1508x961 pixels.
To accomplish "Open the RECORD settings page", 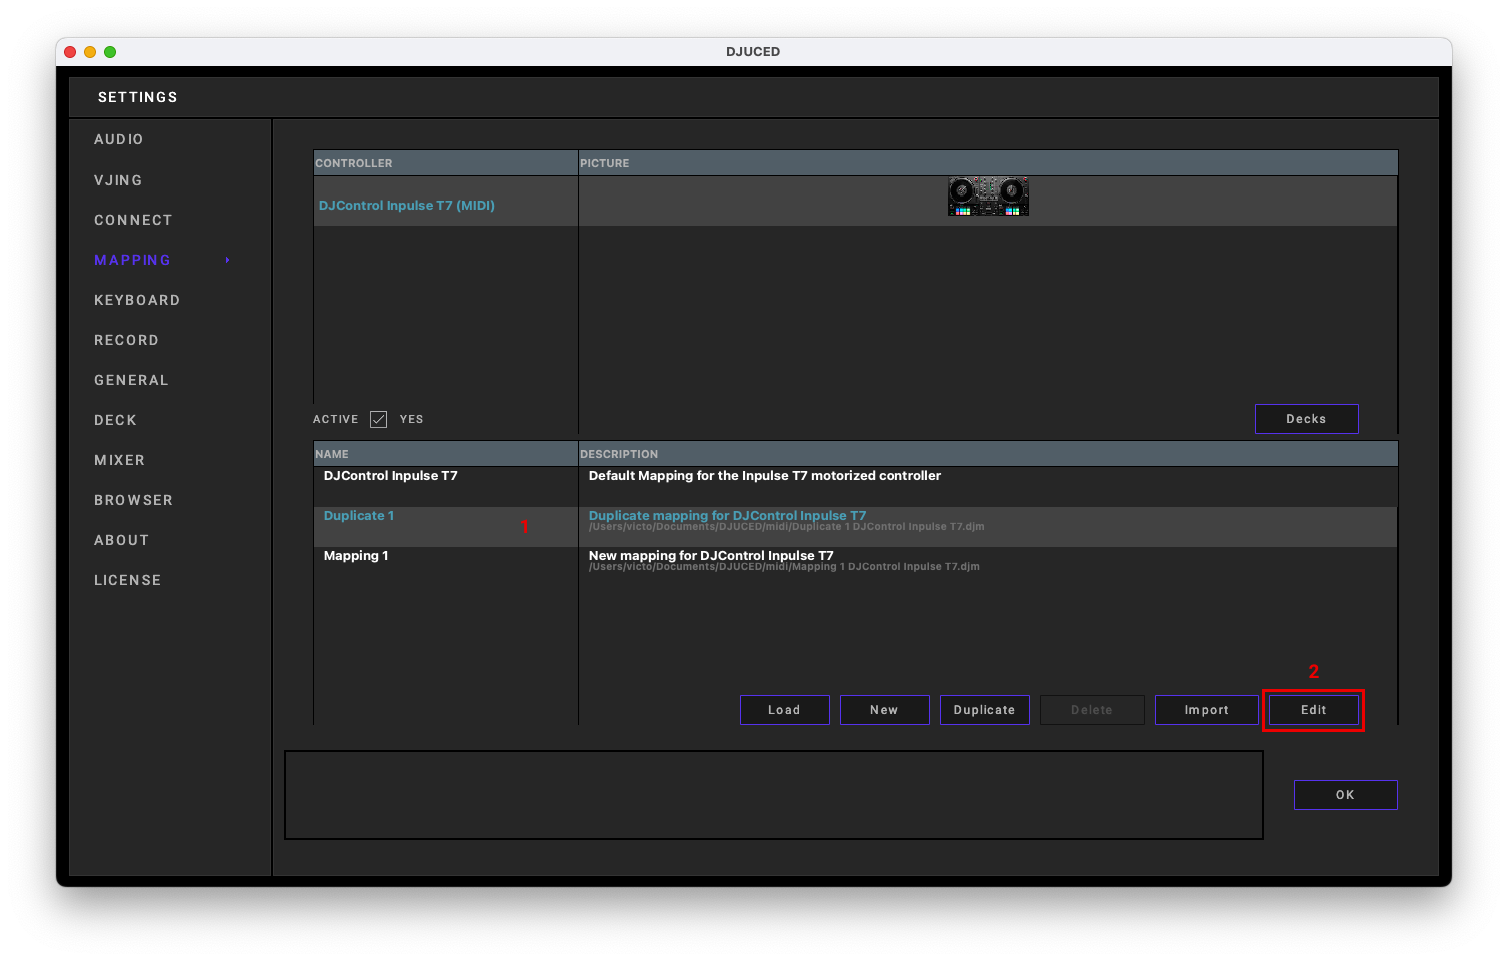I will (x=126, y=340).
